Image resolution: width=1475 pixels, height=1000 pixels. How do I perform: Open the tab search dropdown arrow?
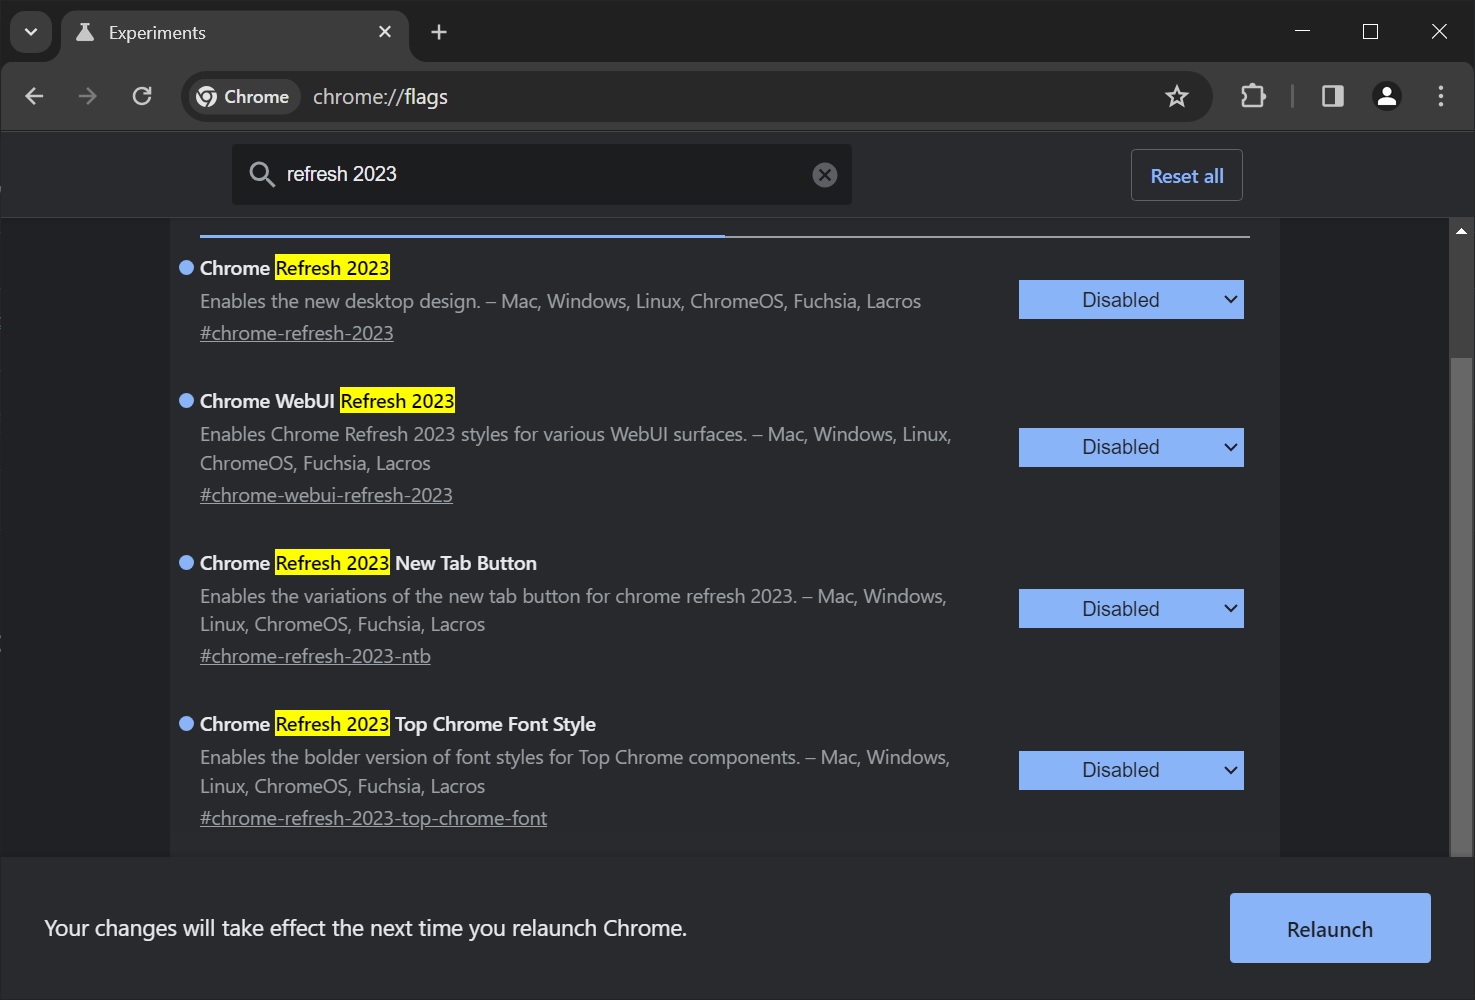[31, 32]
